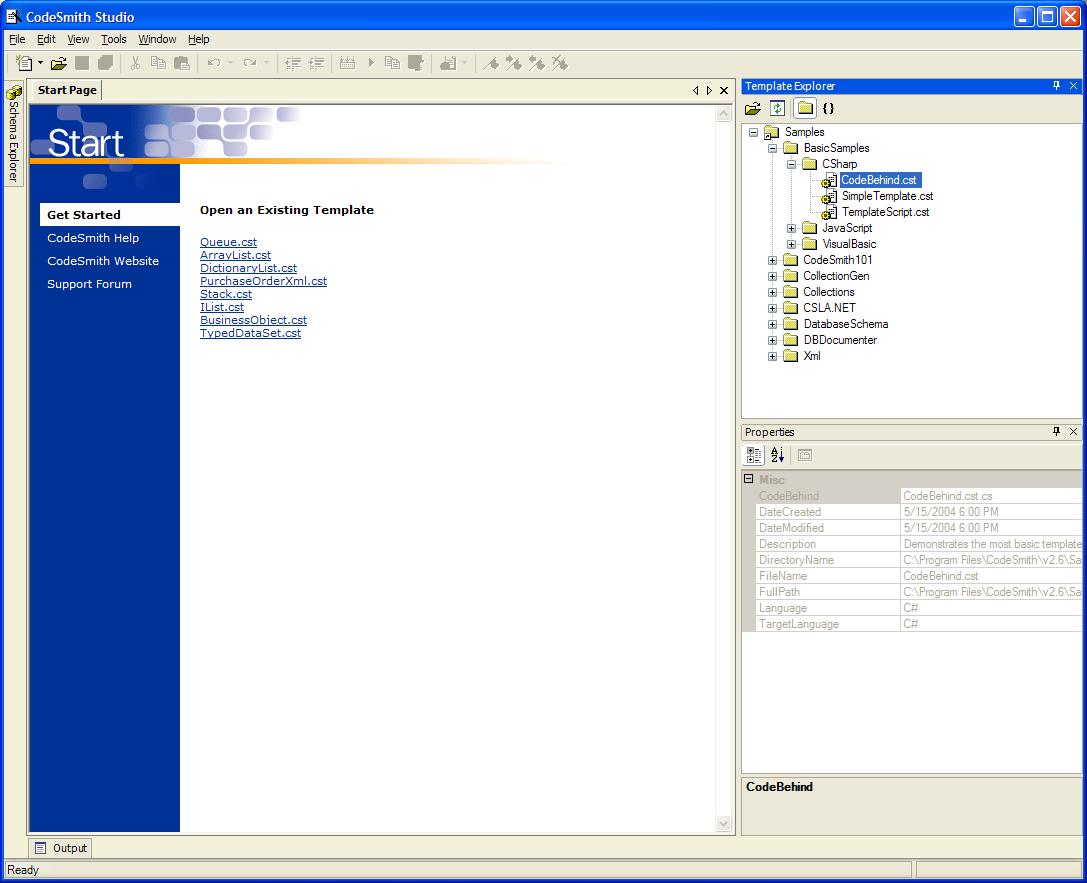
Task: Expand the DatabaseSchema folder node
Action: point(772,324)
